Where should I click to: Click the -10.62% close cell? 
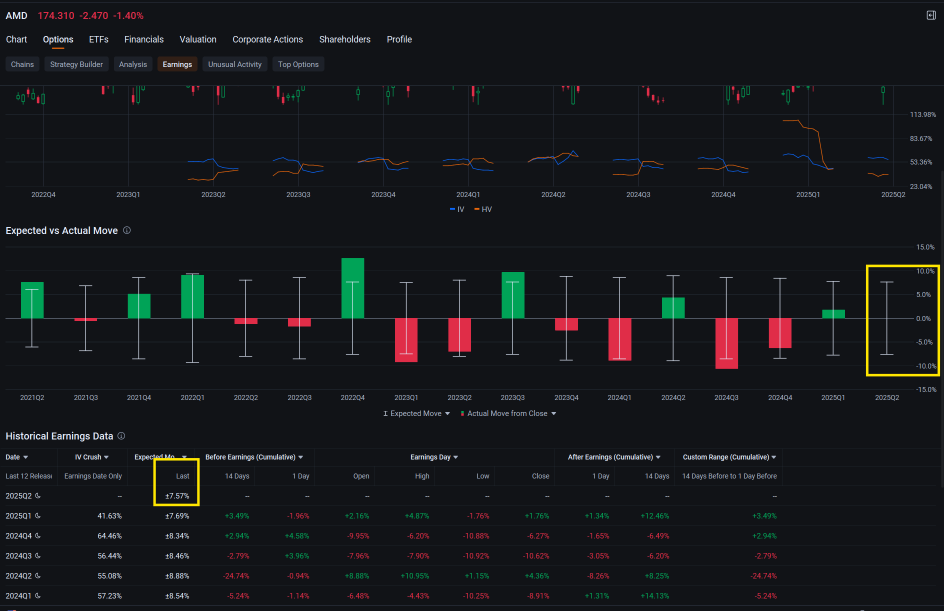click(535, 556)
